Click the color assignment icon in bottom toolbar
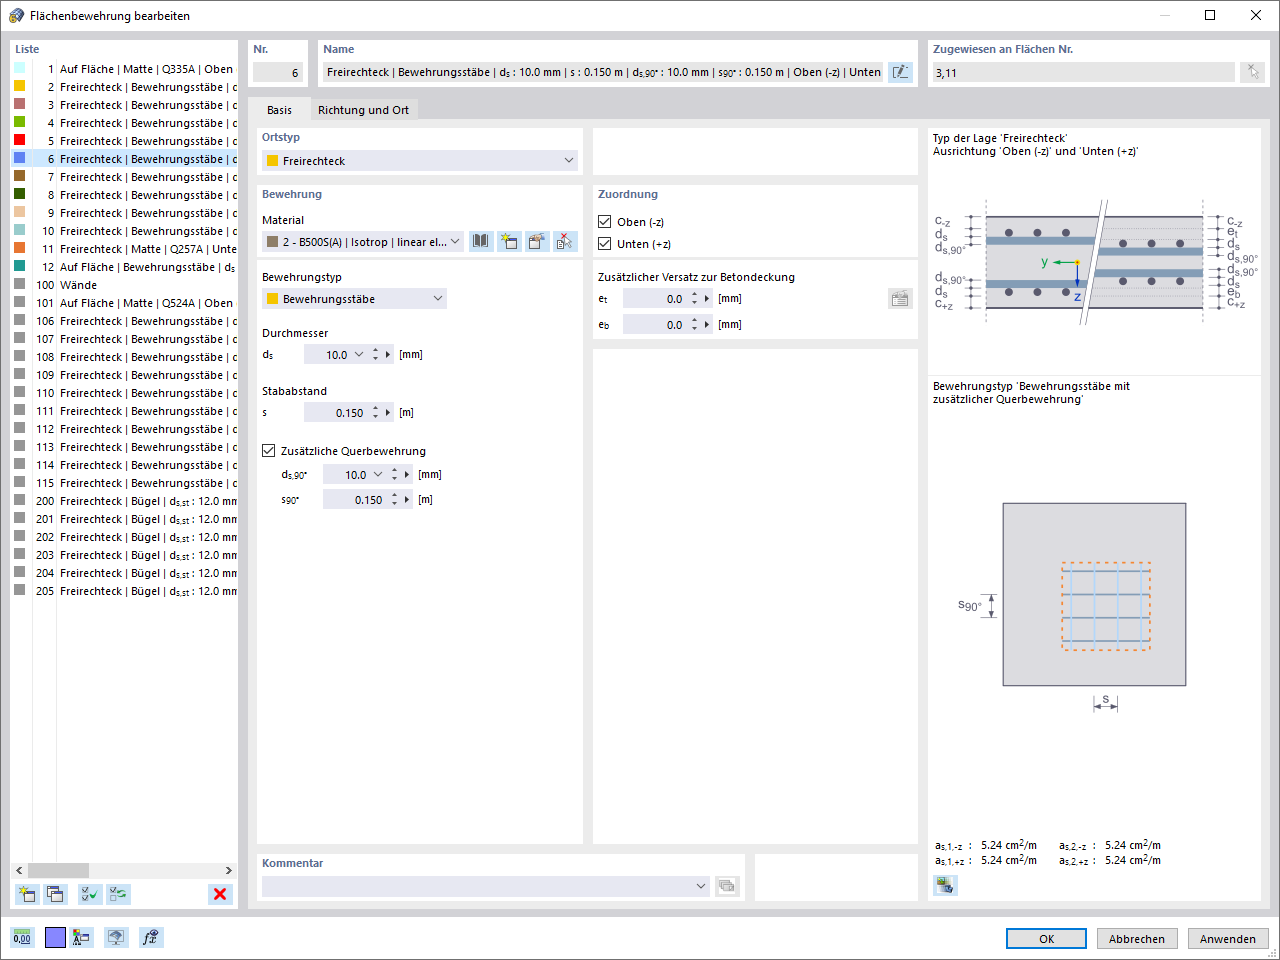This screenshot has height=960, width=1280. click(82, 937)
